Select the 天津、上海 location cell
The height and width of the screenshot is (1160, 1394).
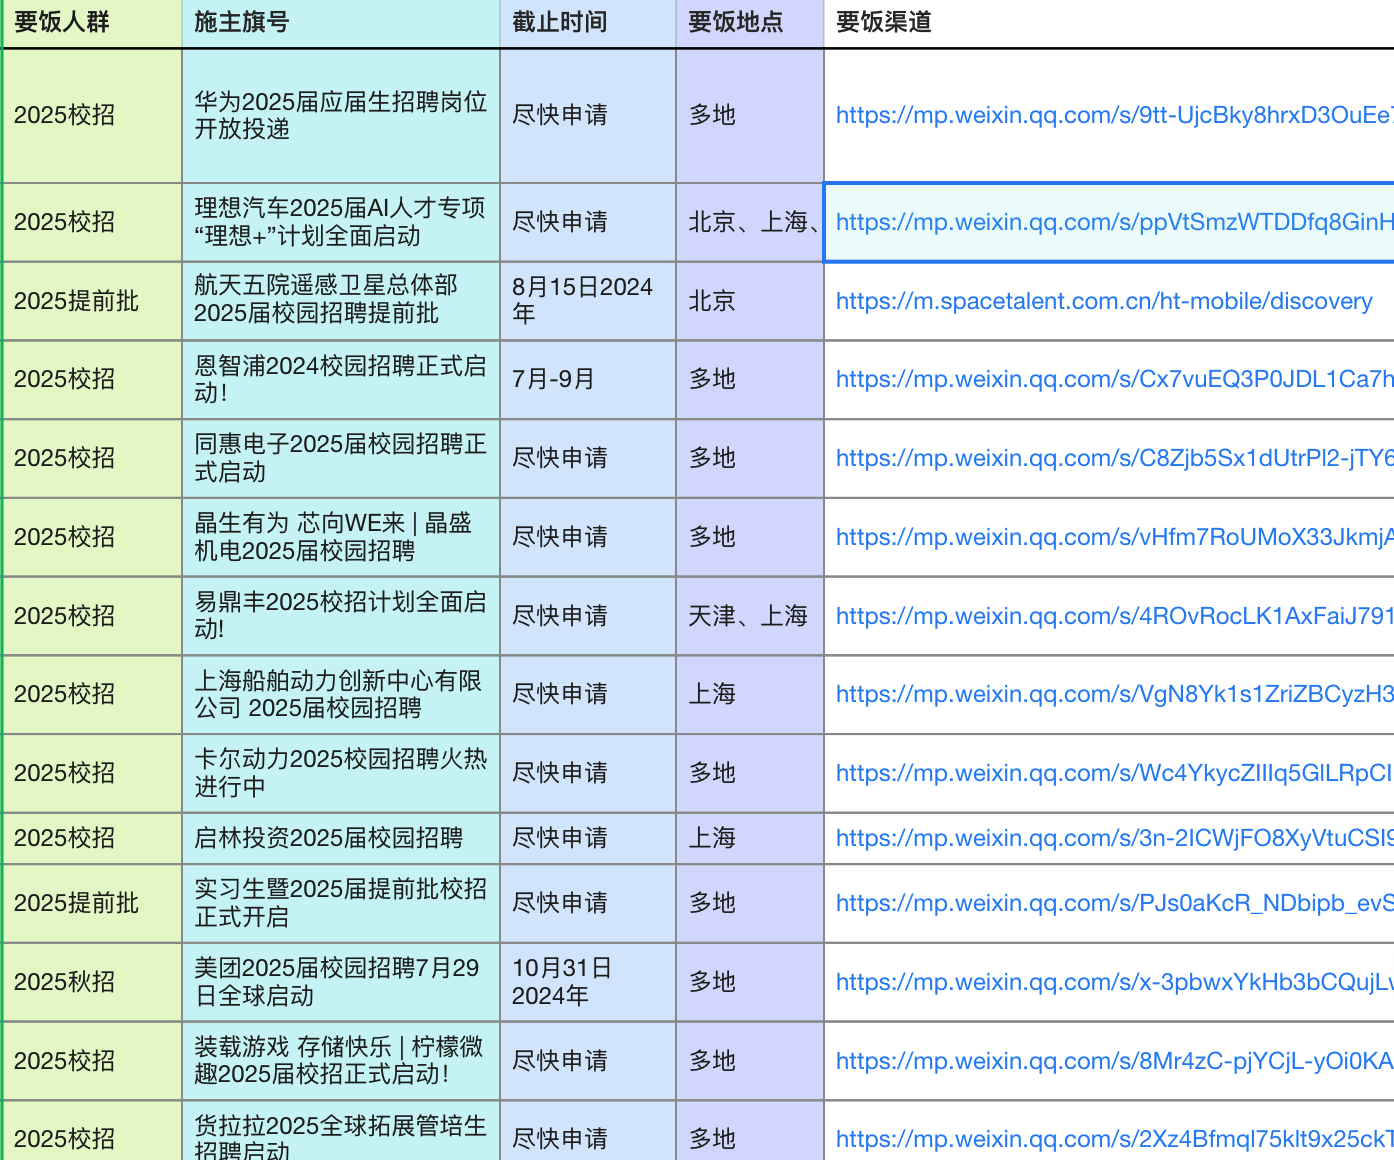(749, 616)
